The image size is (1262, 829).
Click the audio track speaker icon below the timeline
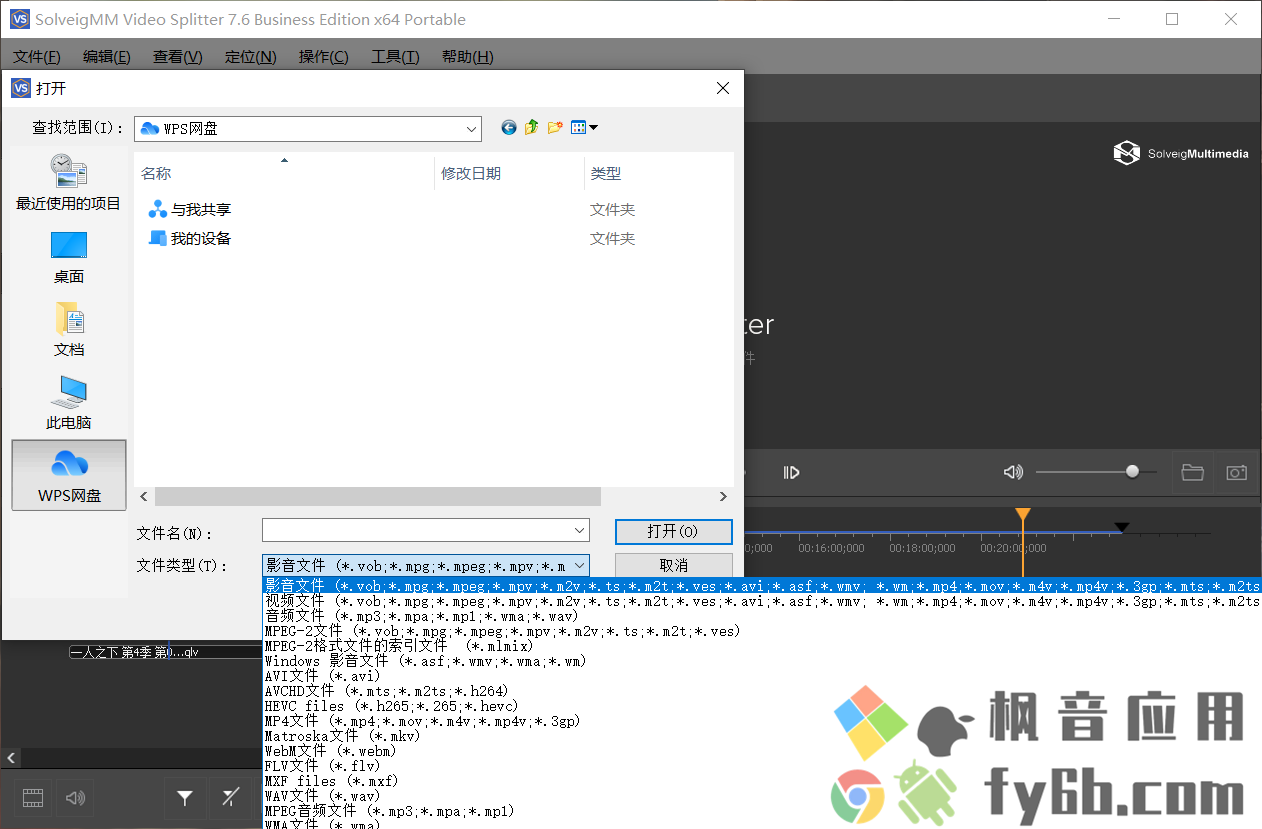(75, 798)
